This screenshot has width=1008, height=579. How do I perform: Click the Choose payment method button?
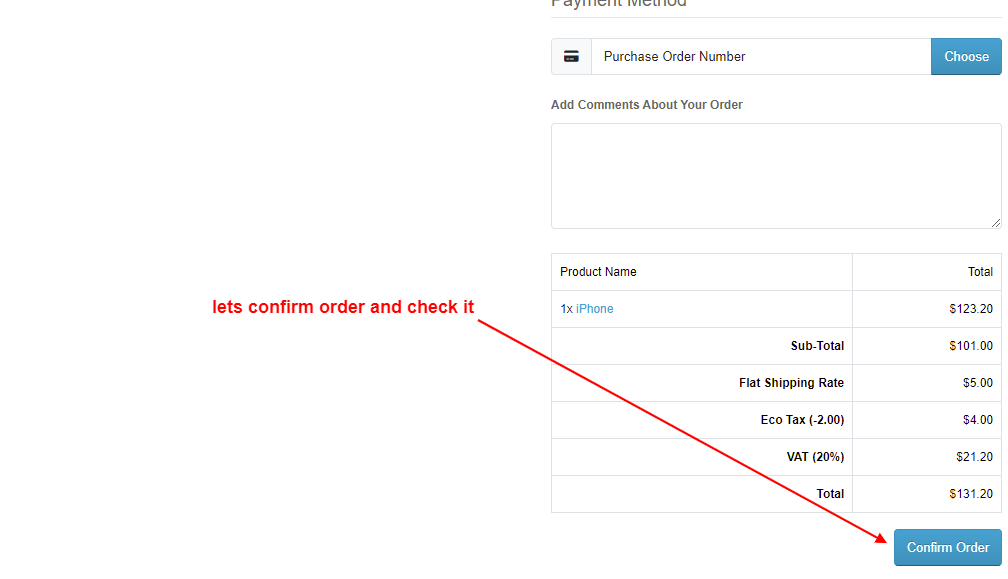click(x=966, y=57)
